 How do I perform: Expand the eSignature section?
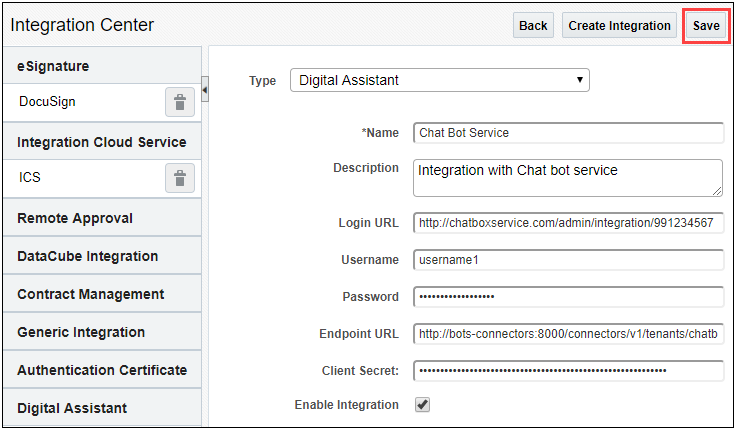click(x=102, y=66)
